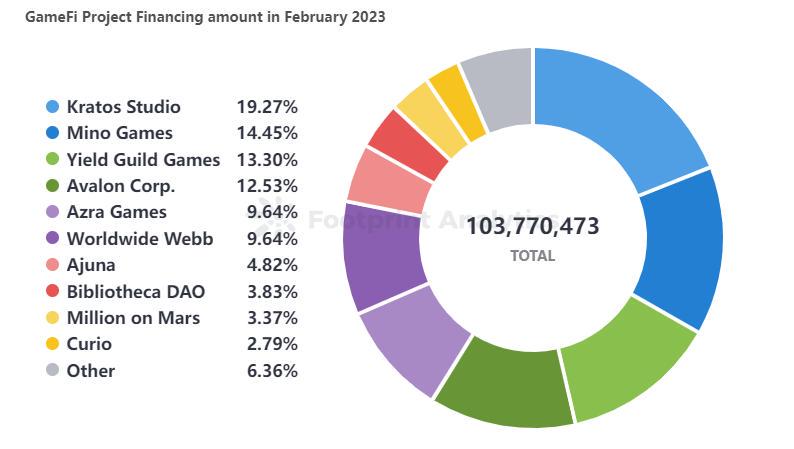Toggle the Avalon Corp. legend entry
The height and width of the screenshot is (449, 794).
point(120,186)
